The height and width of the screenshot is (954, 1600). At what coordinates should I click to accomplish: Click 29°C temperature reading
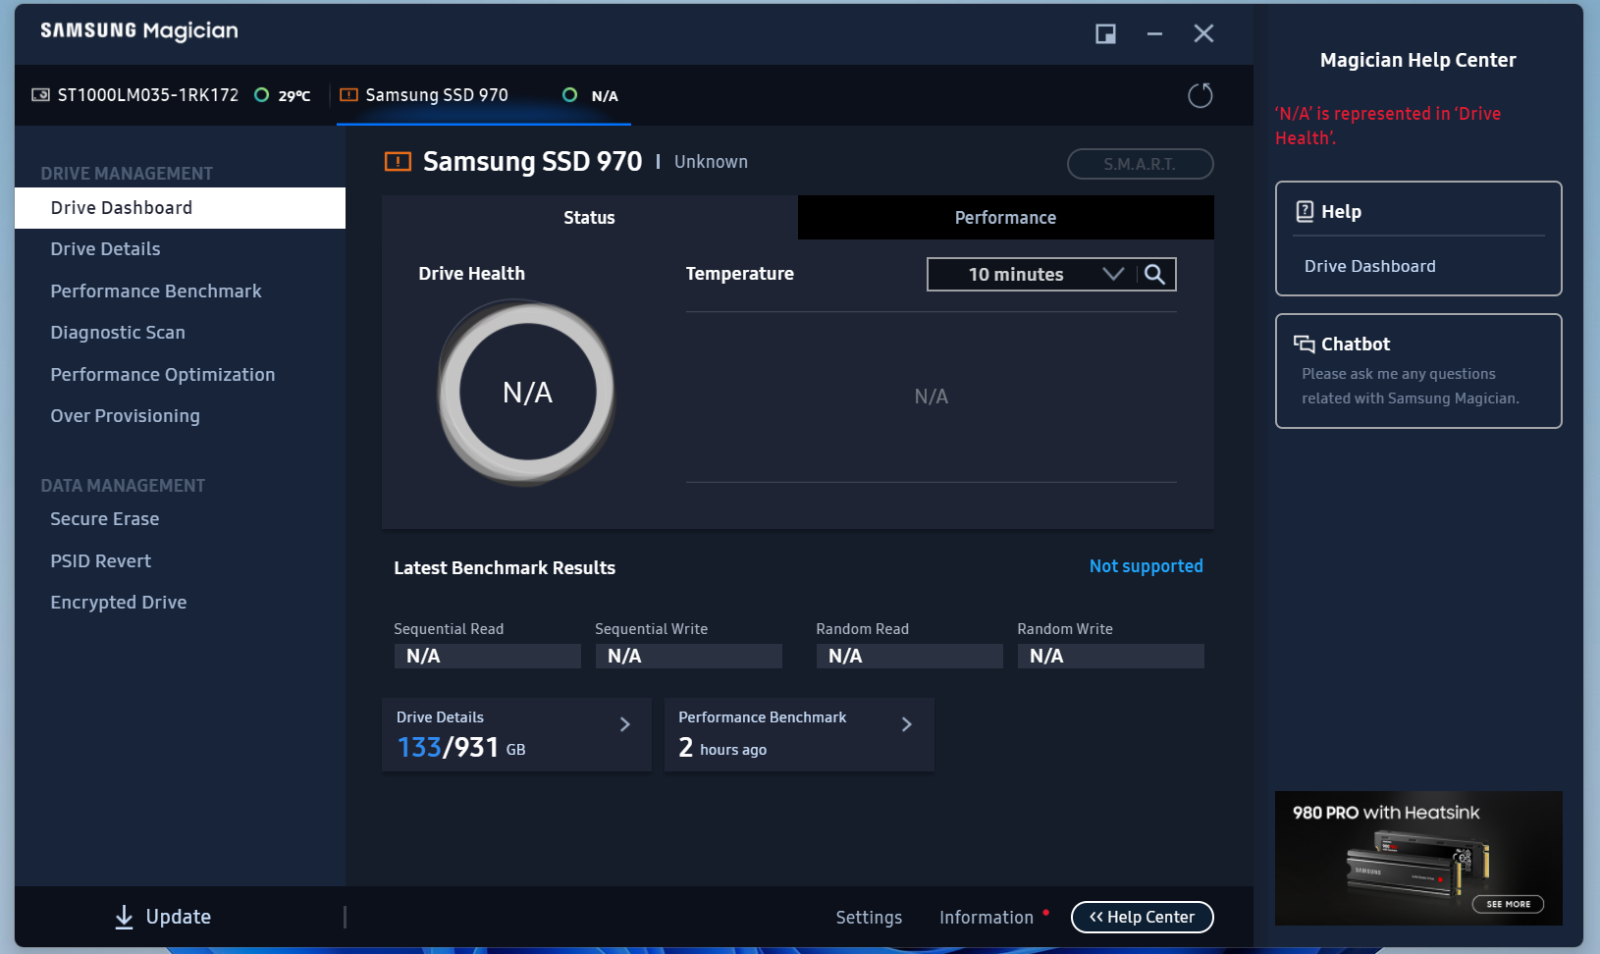pyautogui.click(x=294, y=96)
